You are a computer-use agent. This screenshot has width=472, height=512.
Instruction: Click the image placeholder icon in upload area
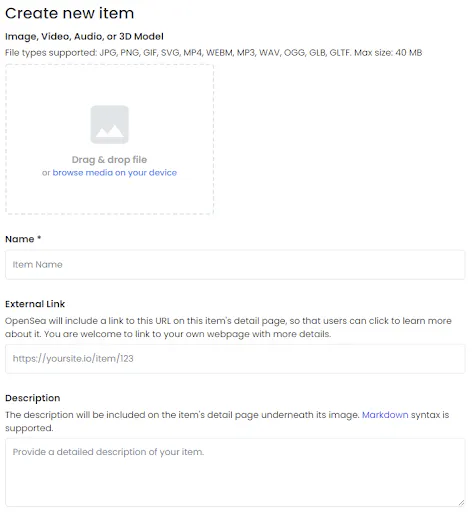point(110,125)
